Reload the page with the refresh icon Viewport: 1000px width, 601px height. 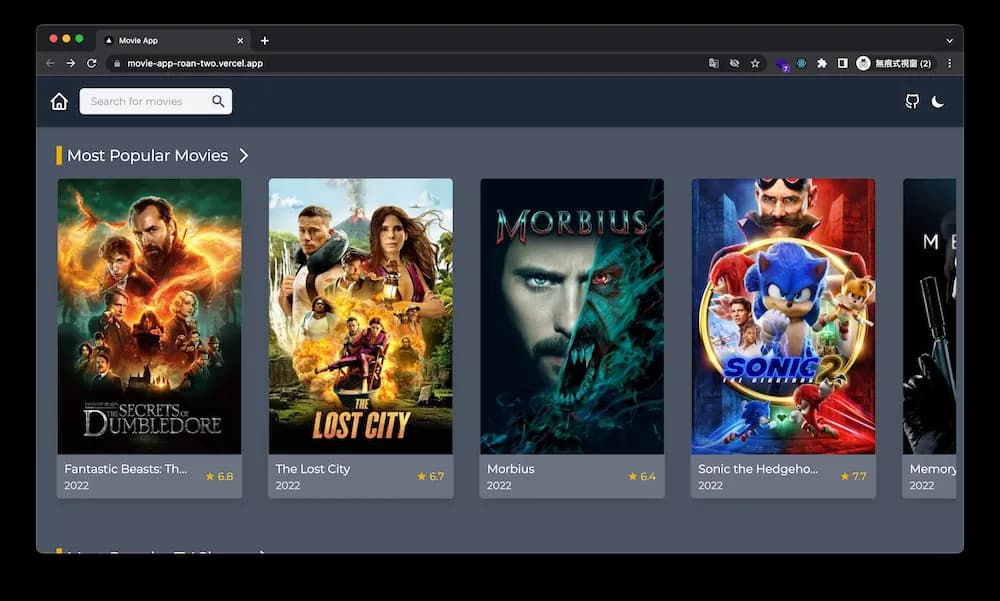tap(92, 62)
